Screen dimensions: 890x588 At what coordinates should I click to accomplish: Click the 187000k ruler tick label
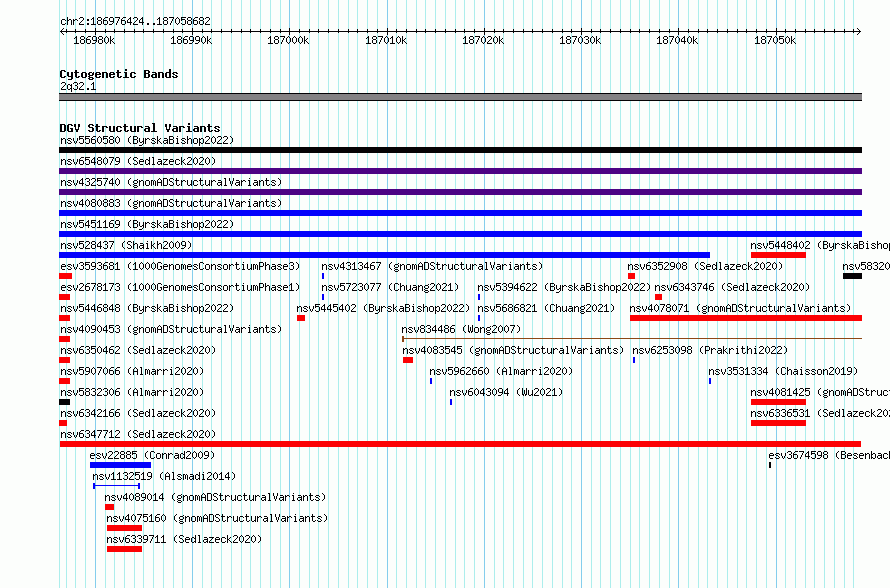[x=288, y=41]
